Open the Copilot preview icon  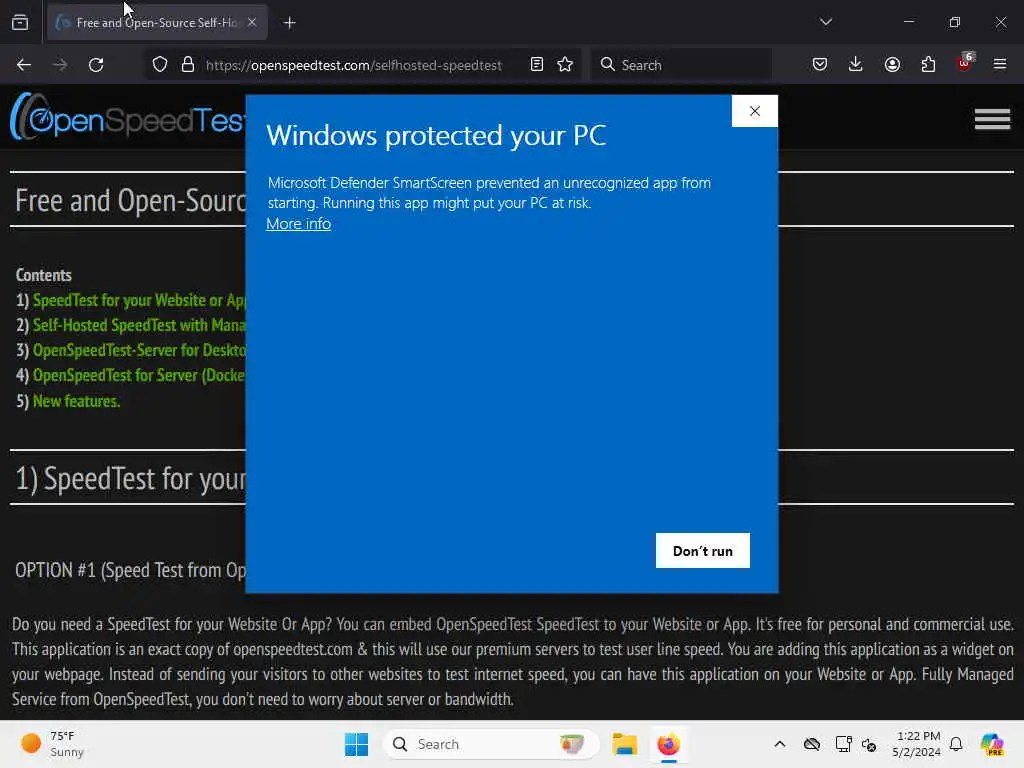click(x=992, y=744)
